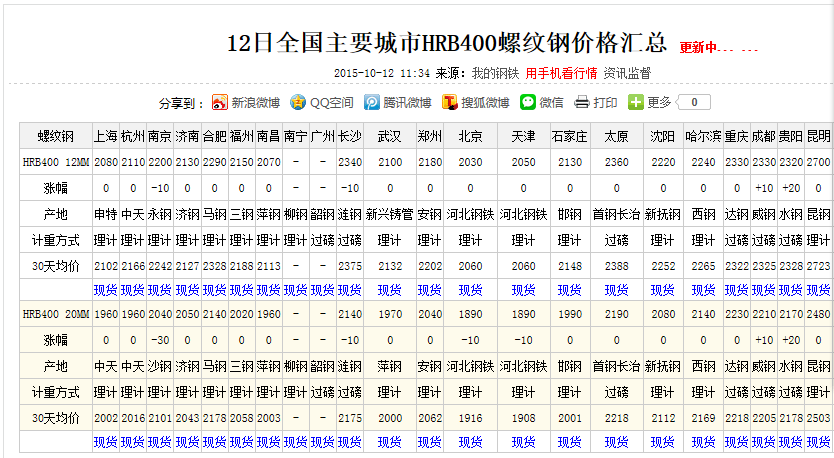Viewport: 834px width, 458px height.
Task: Click the 20MM 现货 link under 石家庄
Action: click(x=570, y=442)
